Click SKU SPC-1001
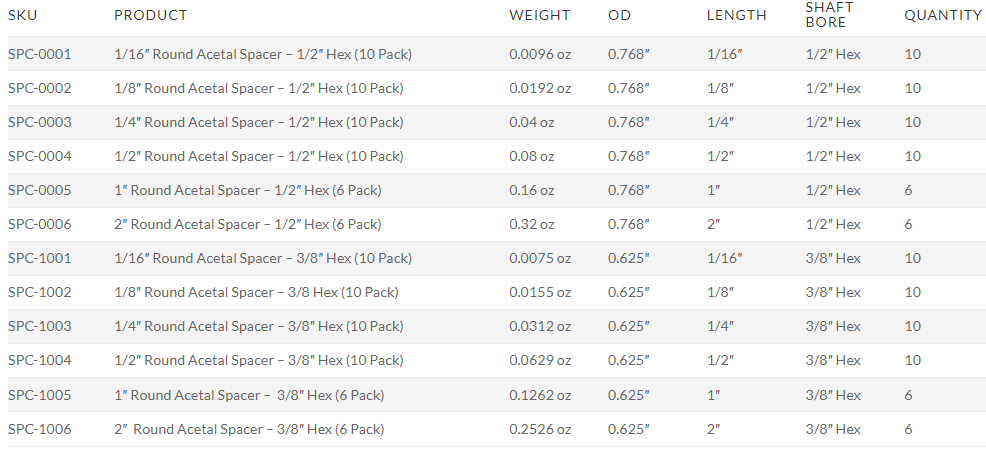This screenshot has width=986, height=453. (40, 258)
